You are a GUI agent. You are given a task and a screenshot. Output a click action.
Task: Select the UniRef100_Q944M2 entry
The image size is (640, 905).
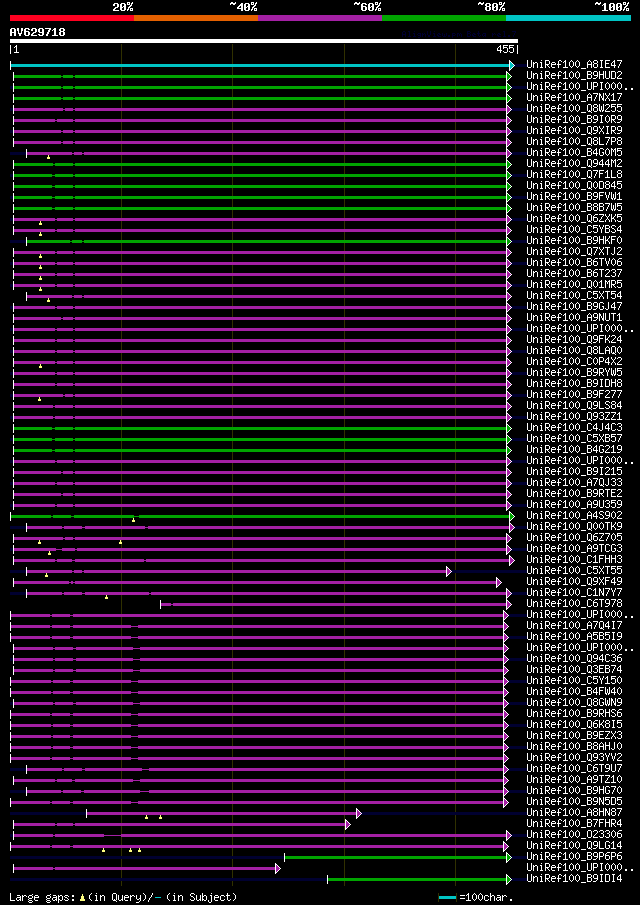coord(574,164)
